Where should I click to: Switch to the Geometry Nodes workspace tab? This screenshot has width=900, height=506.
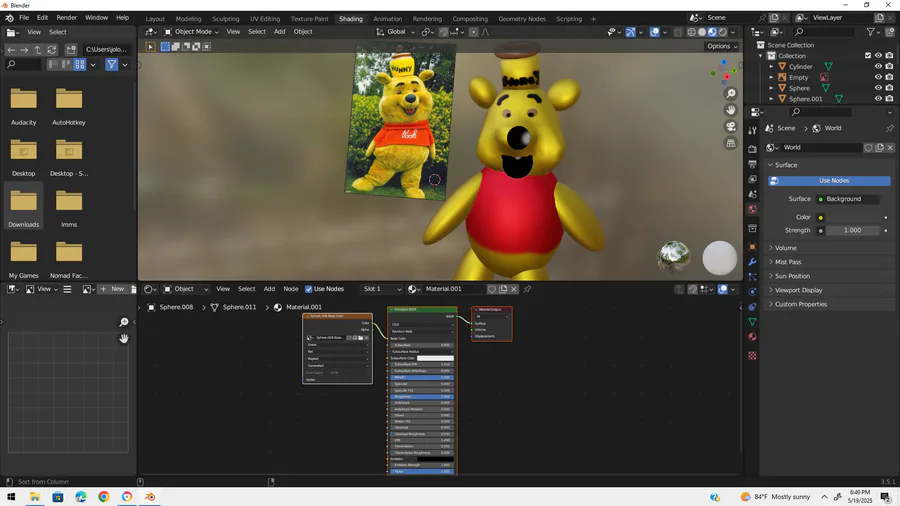click(x=522, y=19)
